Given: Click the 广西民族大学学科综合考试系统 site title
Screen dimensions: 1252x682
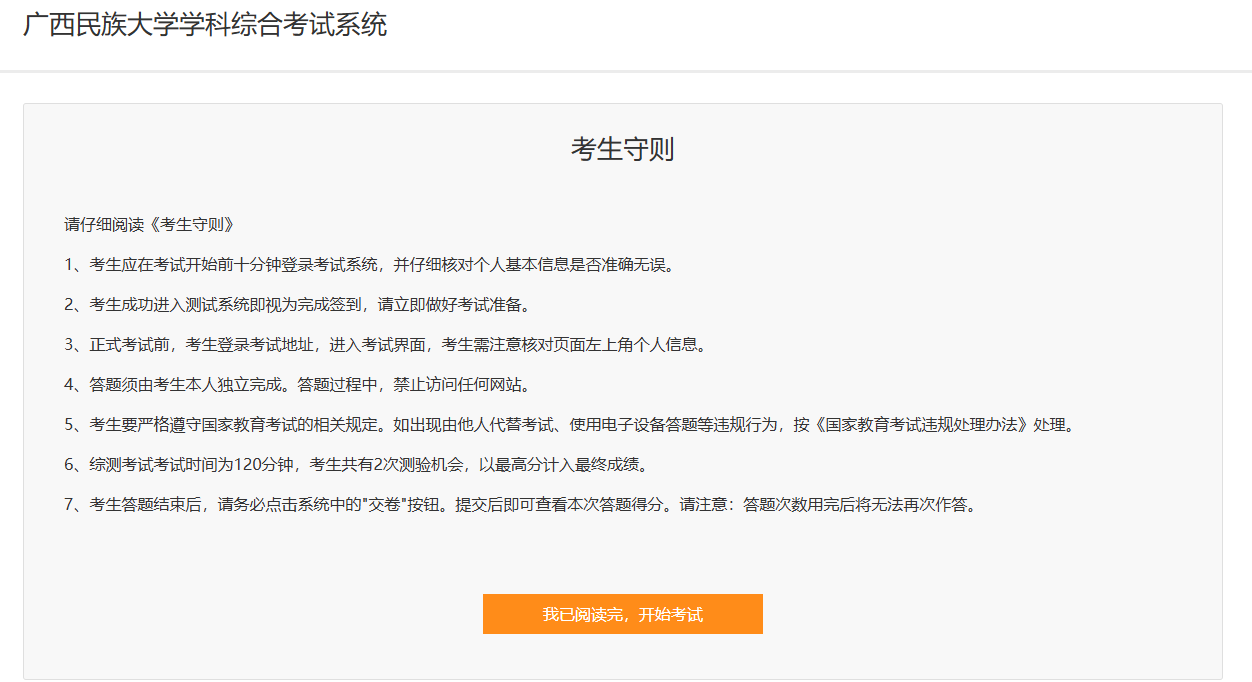Looking at the screenshot, I should point(205,25).
